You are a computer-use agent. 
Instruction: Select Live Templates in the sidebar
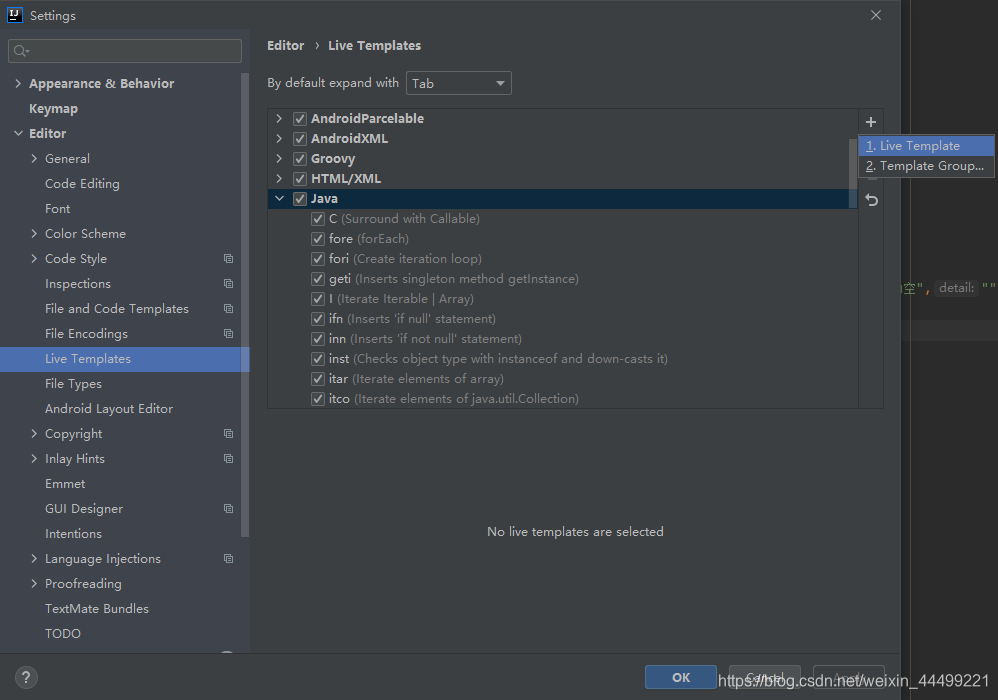124,359
